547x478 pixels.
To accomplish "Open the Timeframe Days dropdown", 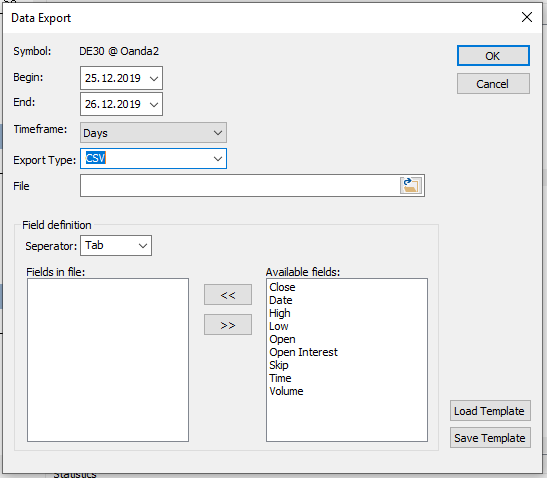I will click(153, 133).
